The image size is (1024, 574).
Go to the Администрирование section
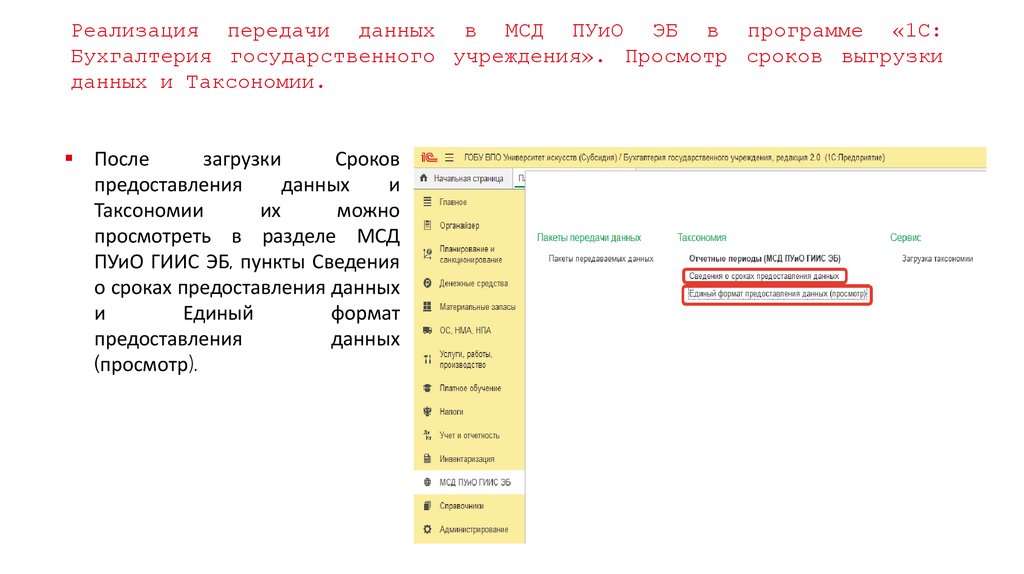click(473, 529)
